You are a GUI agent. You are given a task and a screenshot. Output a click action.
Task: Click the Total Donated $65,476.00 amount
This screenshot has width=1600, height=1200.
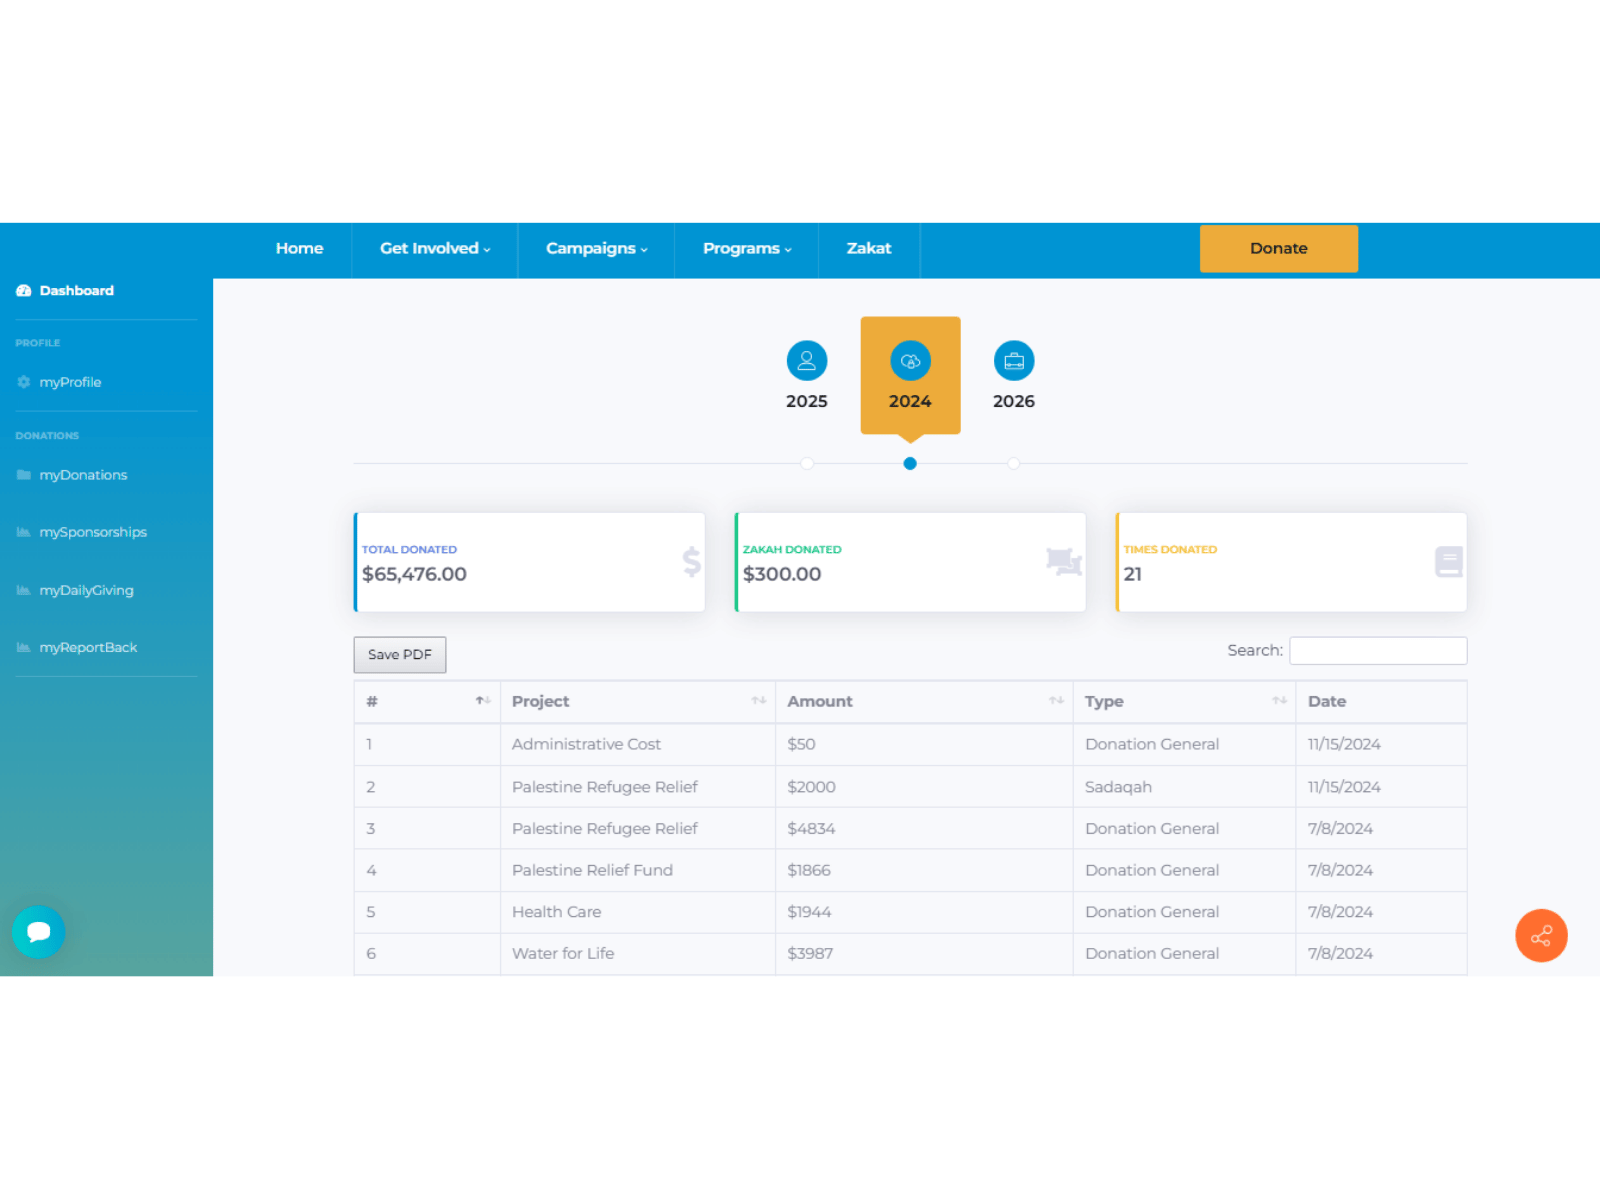(x=414, y=574)
